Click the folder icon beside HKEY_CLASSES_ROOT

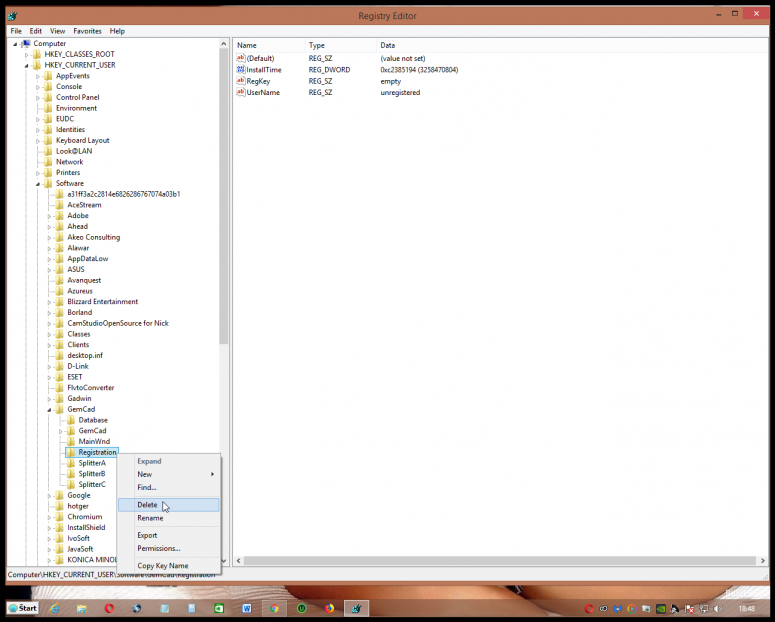(37, 54)
